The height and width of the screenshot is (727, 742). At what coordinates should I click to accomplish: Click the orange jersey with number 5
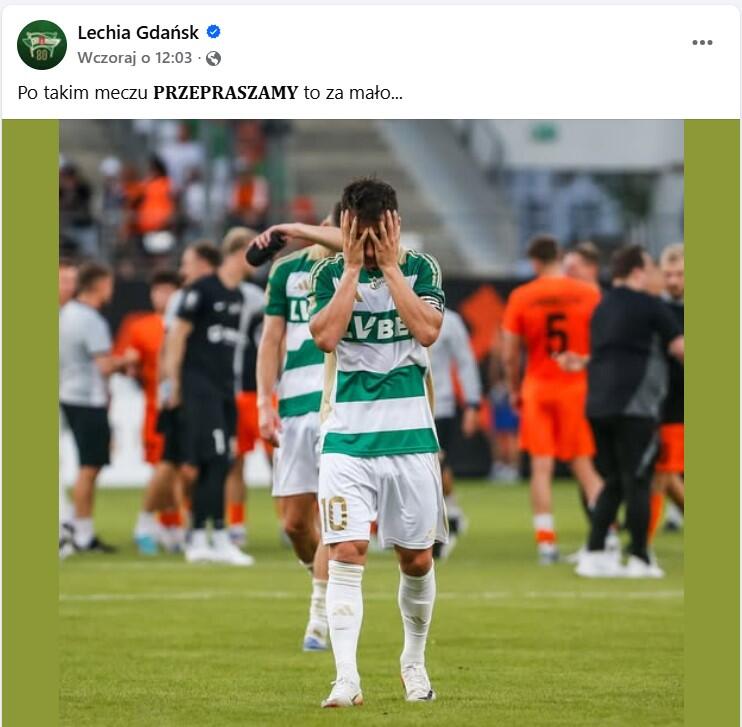tap(552, 328)
